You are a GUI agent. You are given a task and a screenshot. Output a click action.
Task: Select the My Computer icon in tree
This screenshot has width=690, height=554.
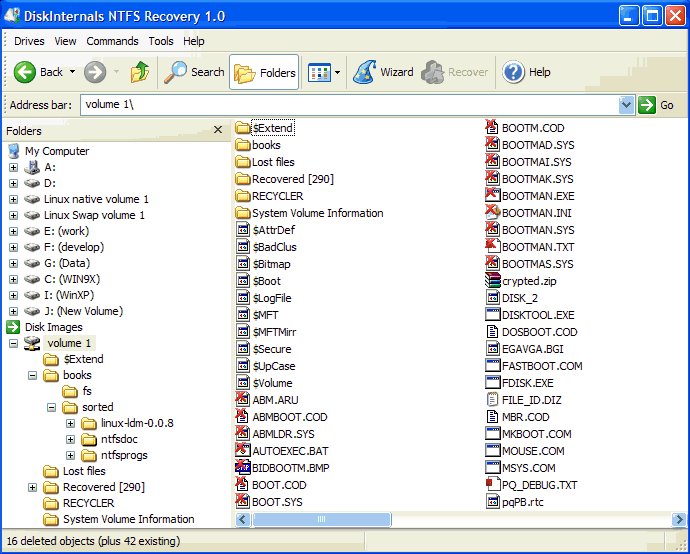(14, 151)
